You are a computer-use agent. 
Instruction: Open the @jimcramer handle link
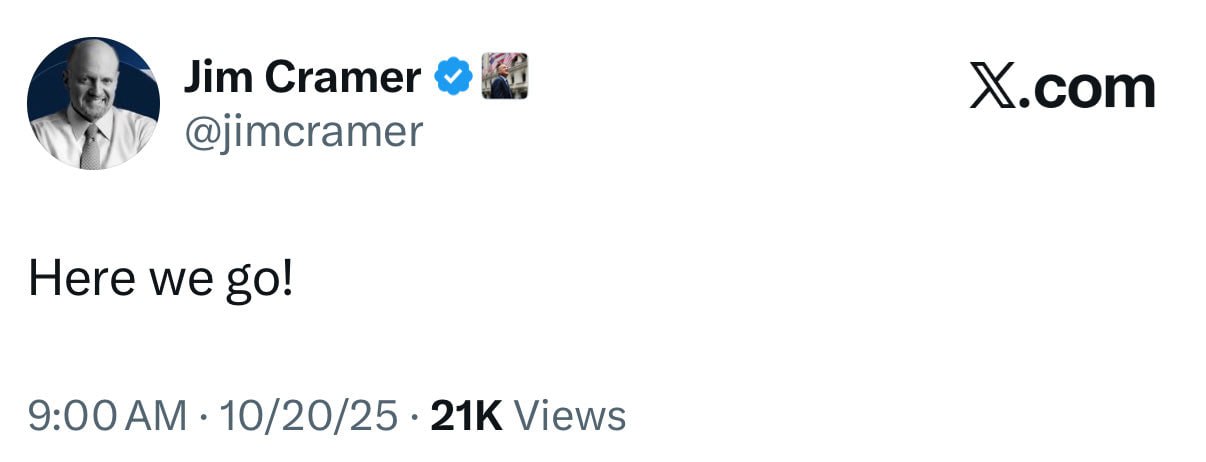[303, 131]
